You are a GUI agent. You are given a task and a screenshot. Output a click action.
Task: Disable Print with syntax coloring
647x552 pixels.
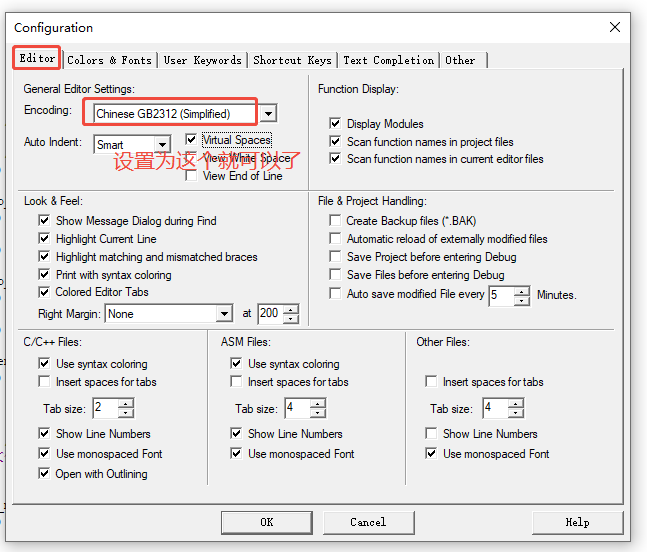[44, 274]
